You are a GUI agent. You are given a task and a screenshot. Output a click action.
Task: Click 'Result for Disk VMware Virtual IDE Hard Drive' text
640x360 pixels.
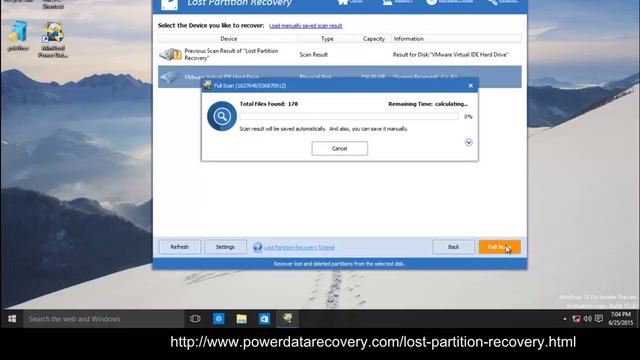coord(451,55)
